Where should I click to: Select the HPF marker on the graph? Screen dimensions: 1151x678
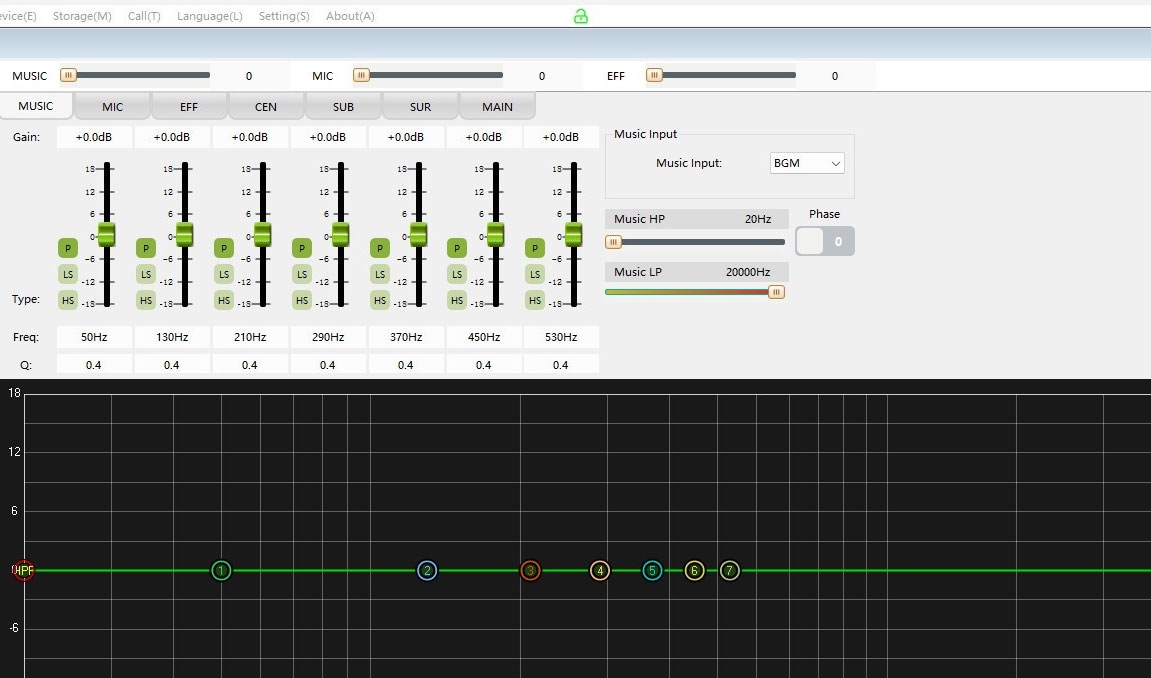[22, 570]
